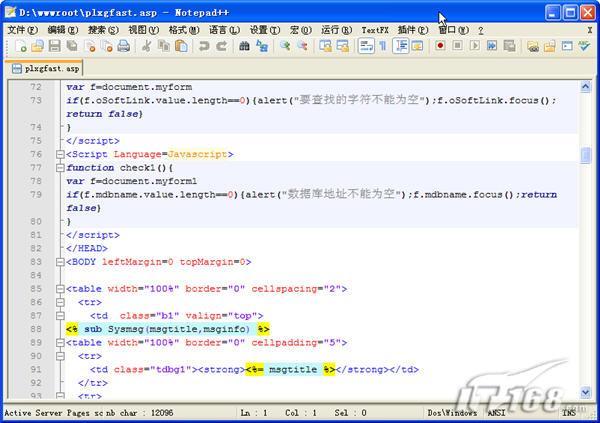Viewport: 600px width, 423px height.
Task: Toggle Show All Characters pilcrow icon
Action: pos(383,46)
